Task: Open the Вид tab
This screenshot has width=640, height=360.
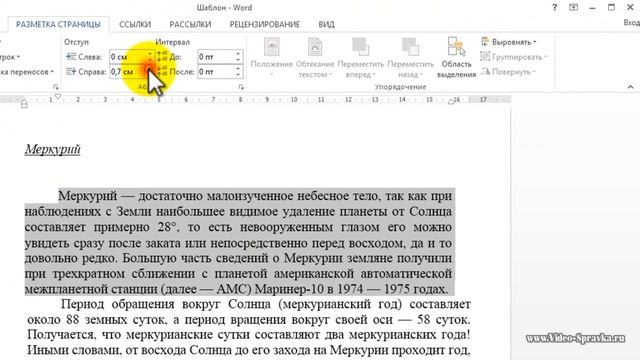Action: (x=327, y=24)
